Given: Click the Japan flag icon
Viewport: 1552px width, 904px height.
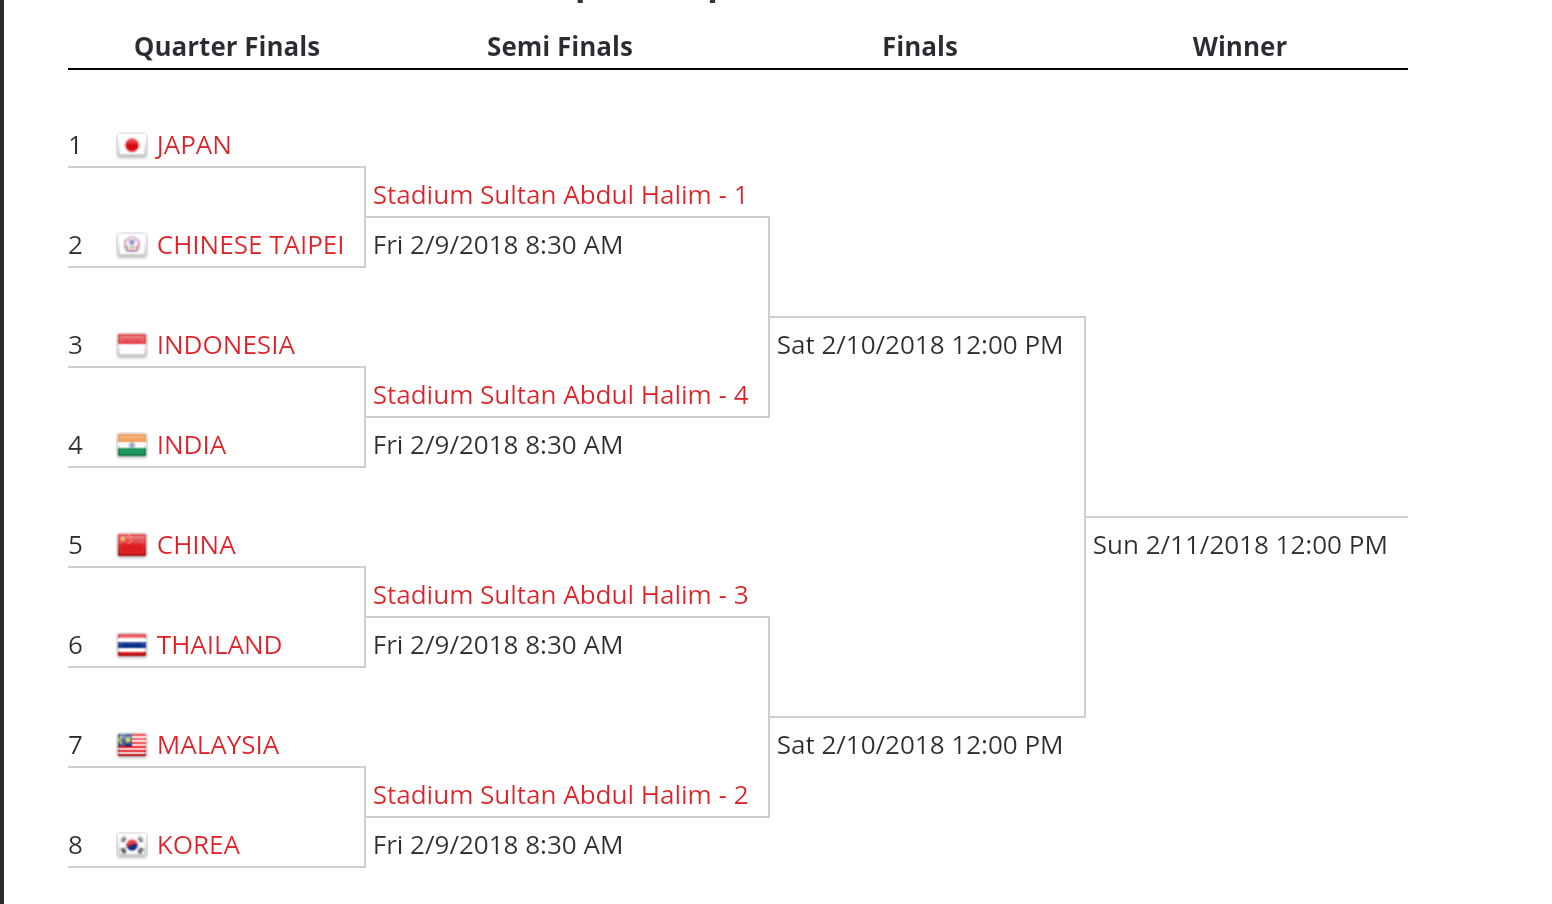Looking at the screenshot, I should coord(131,146).
